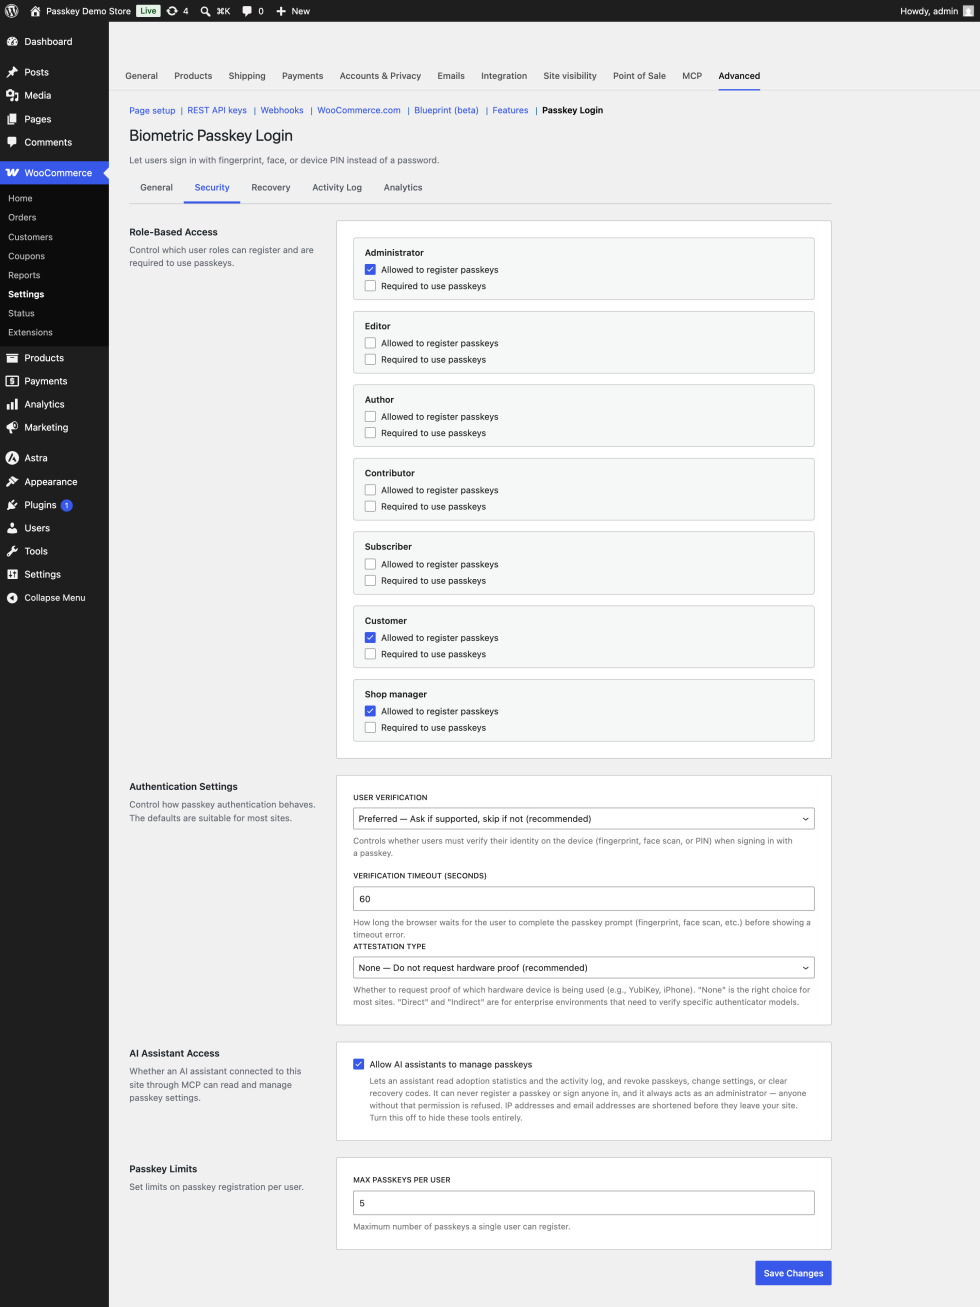The height and width of the screenshot is (1307, 980).
Task: Open the REST API keys link
Action: tap(217, 110)
